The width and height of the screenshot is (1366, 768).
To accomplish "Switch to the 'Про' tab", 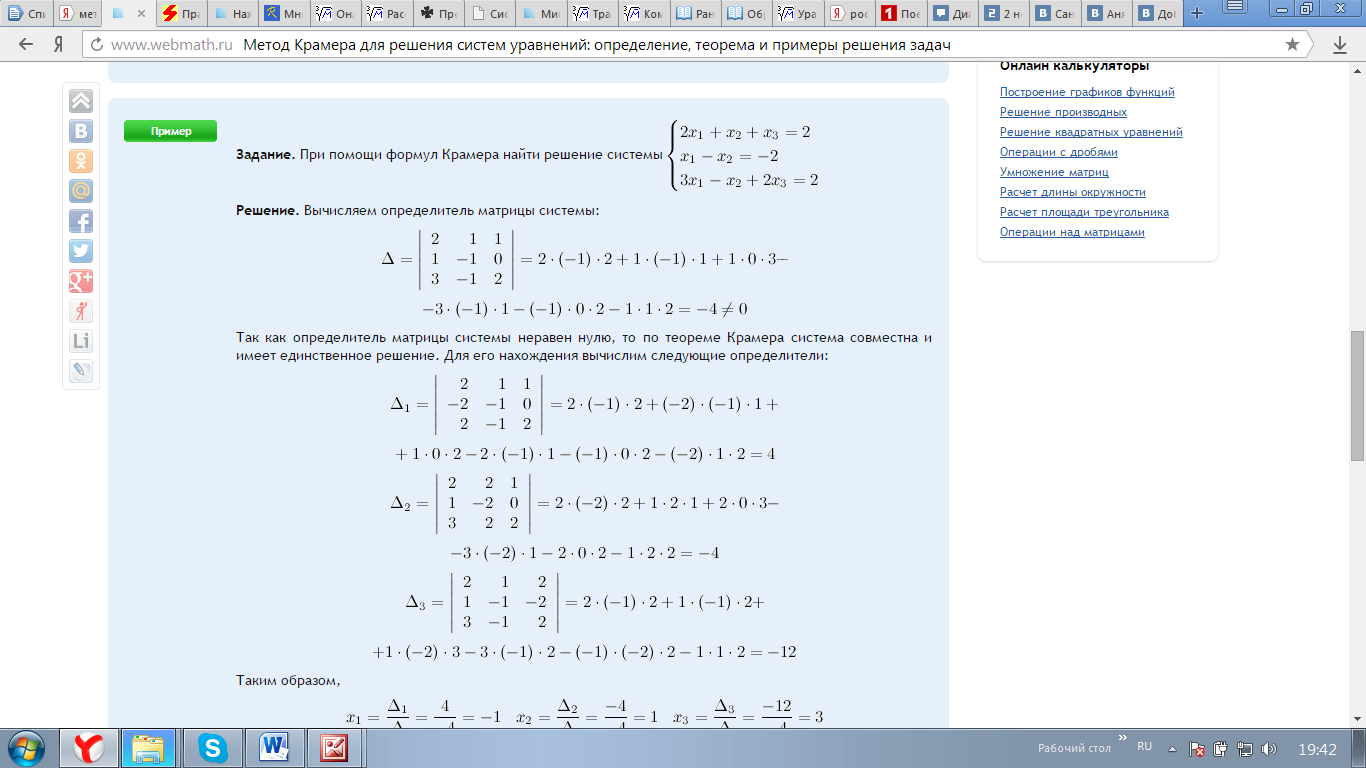I will coord(438,14).
